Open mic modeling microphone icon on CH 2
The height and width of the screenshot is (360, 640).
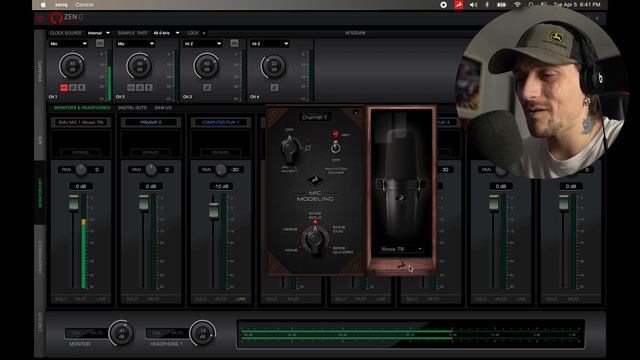[x=149, y=88]
